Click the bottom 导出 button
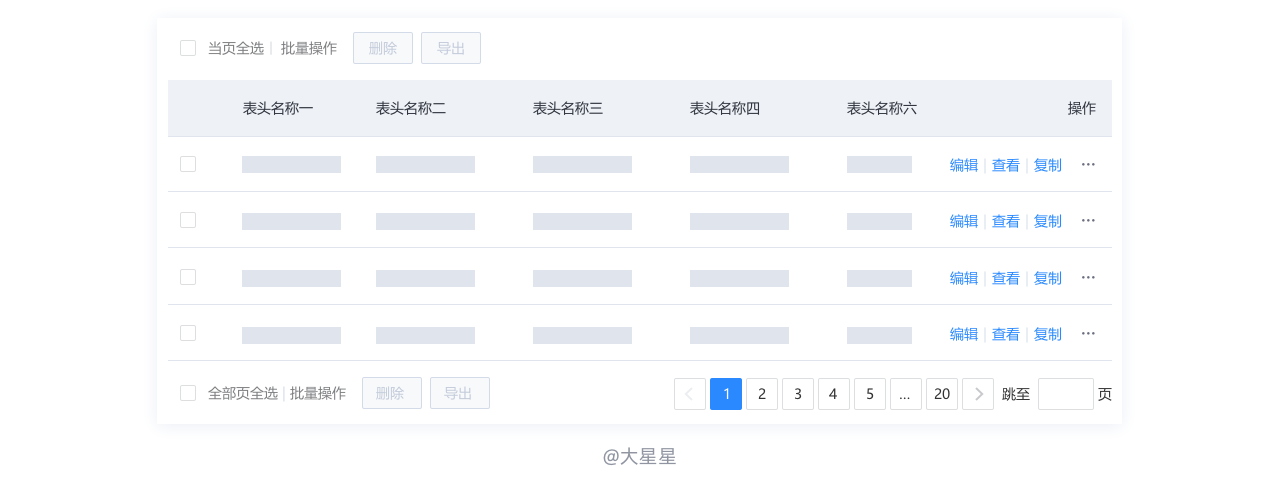Image resolution: width=1280 pixels, height=501 pixels. pyautogui.click(x=460, y=393)
